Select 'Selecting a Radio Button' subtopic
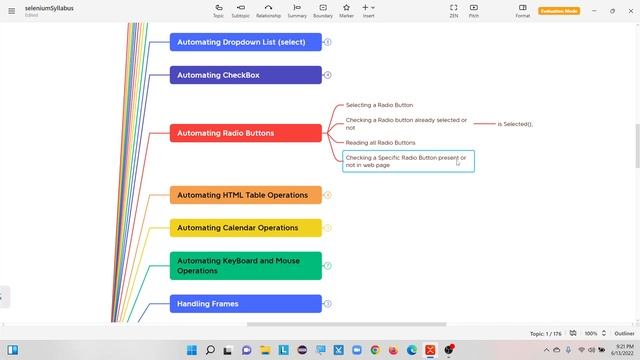640x360 pixels. (379, 105)
